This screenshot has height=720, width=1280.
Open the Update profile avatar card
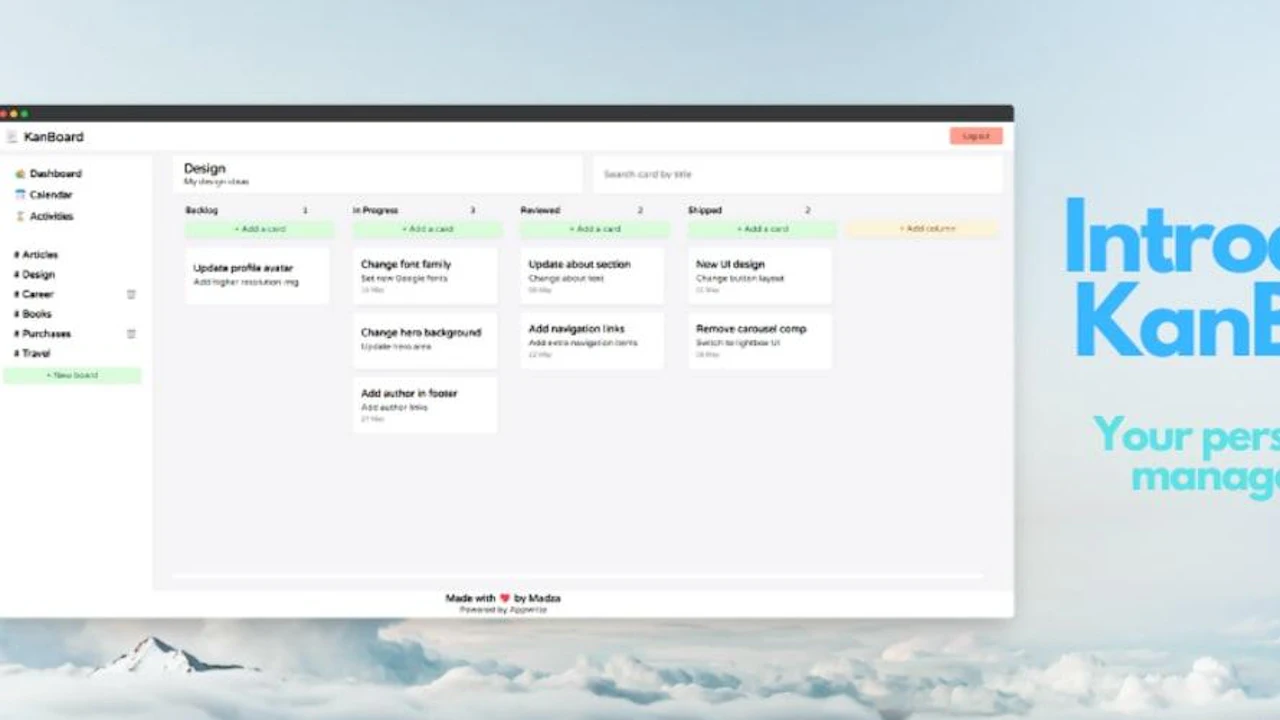(x=256, y=274)
